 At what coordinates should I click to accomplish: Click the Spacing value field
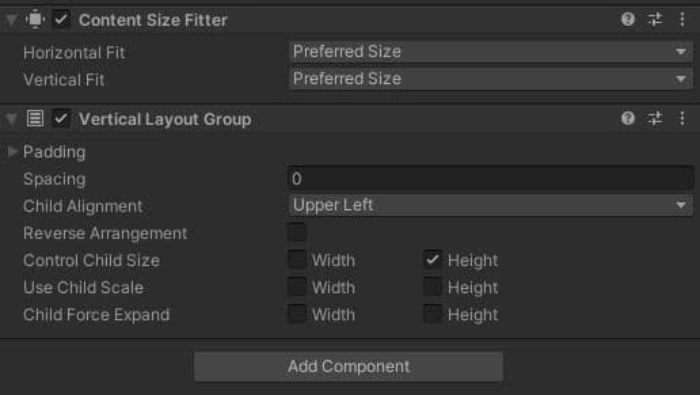point(491,179)
